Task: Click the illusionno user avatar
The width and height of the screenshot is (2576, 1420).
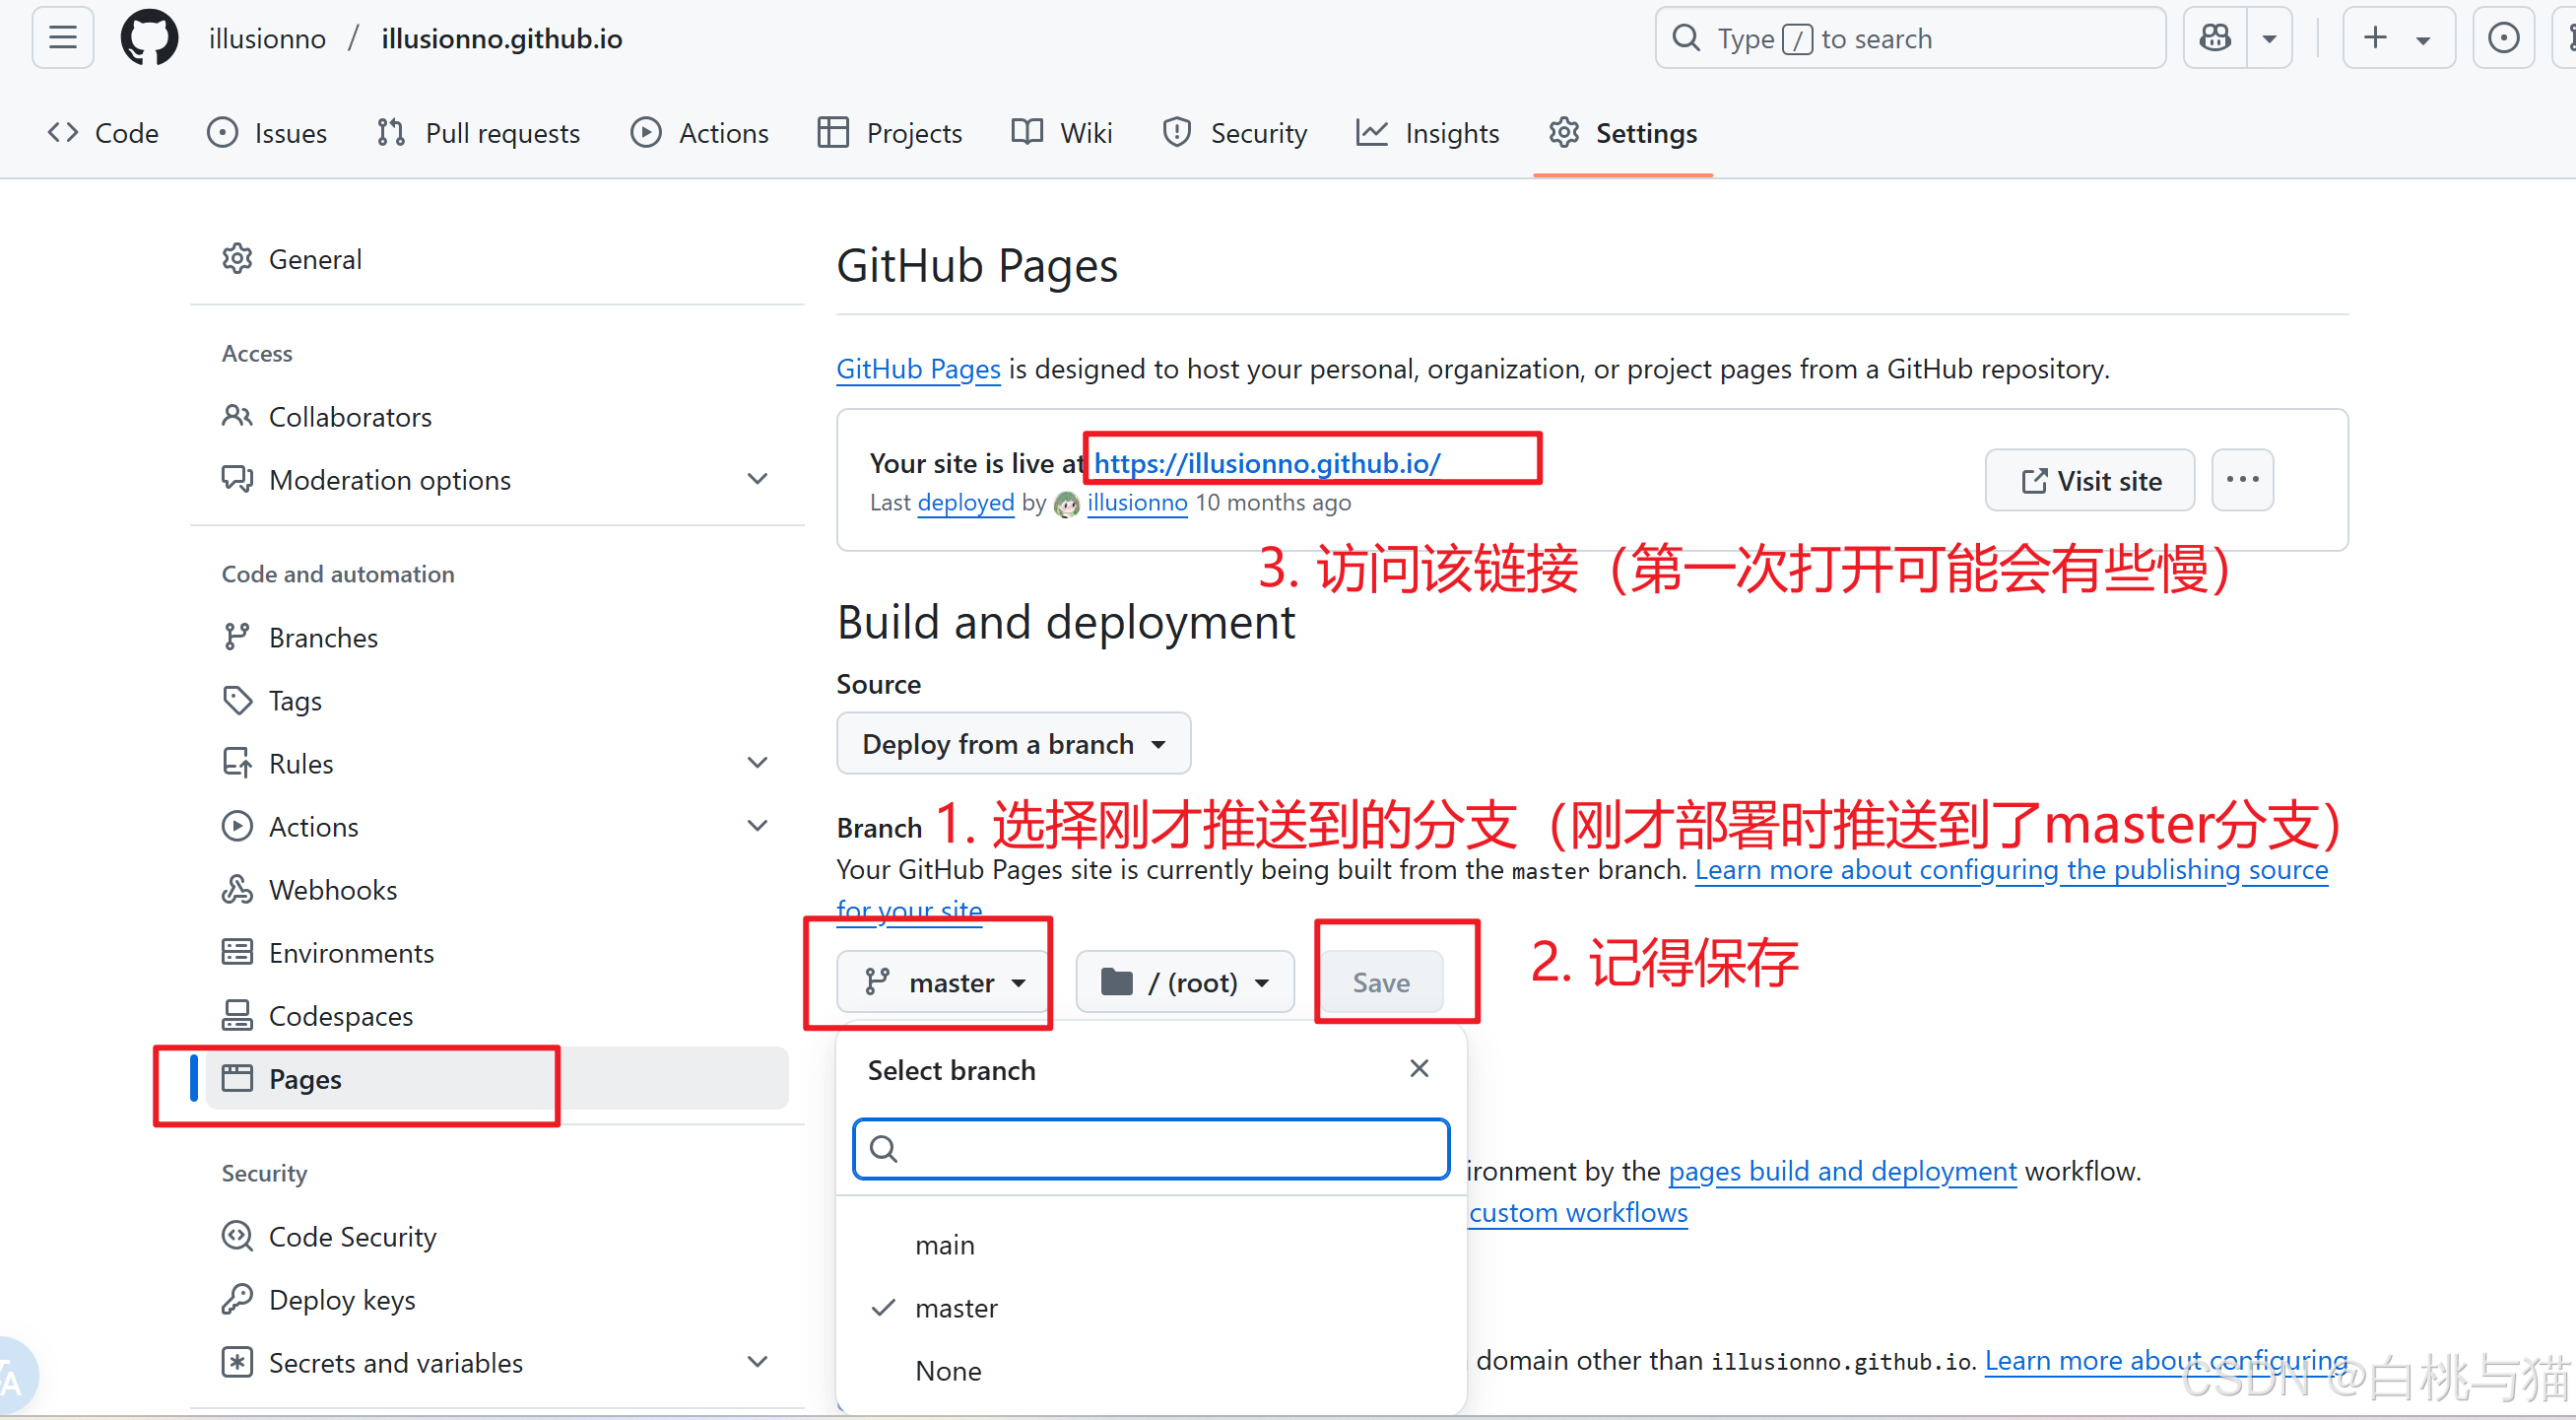Action: click(1067, 504)
